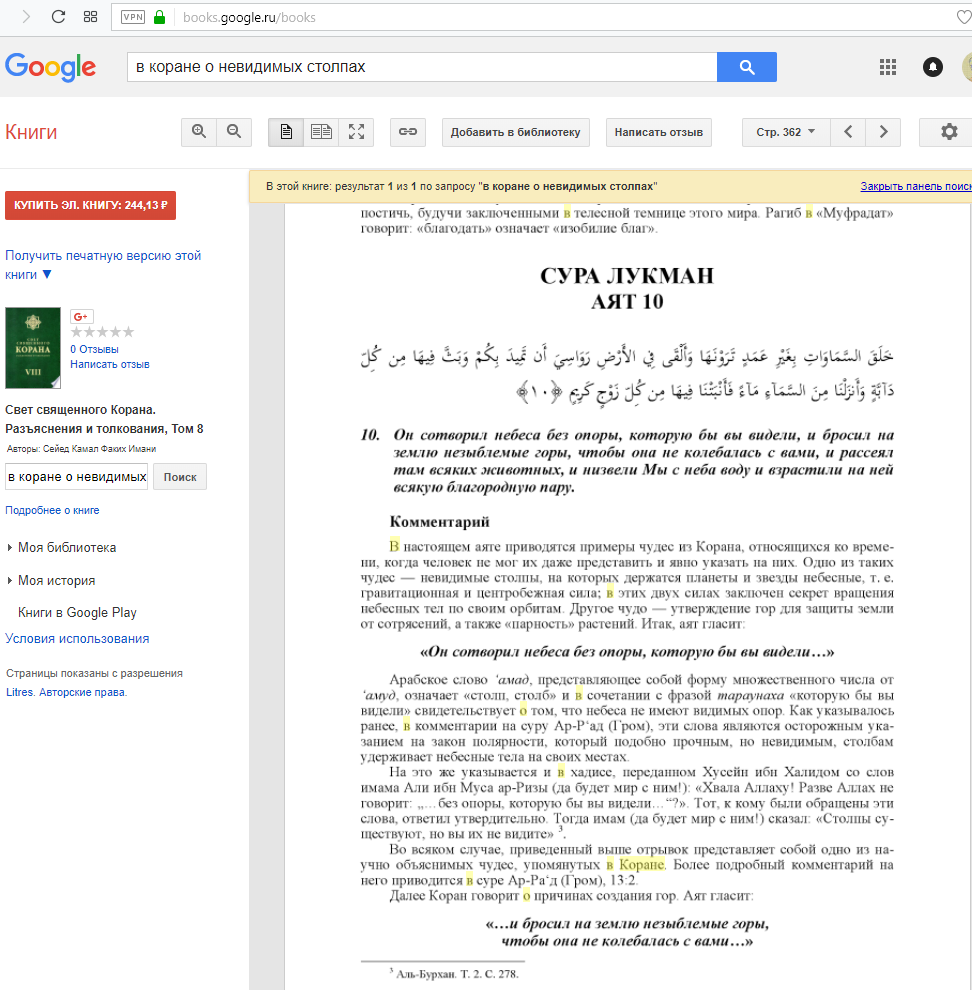
Task: Toggle the VPN badge in address bar
Action: 133,17
